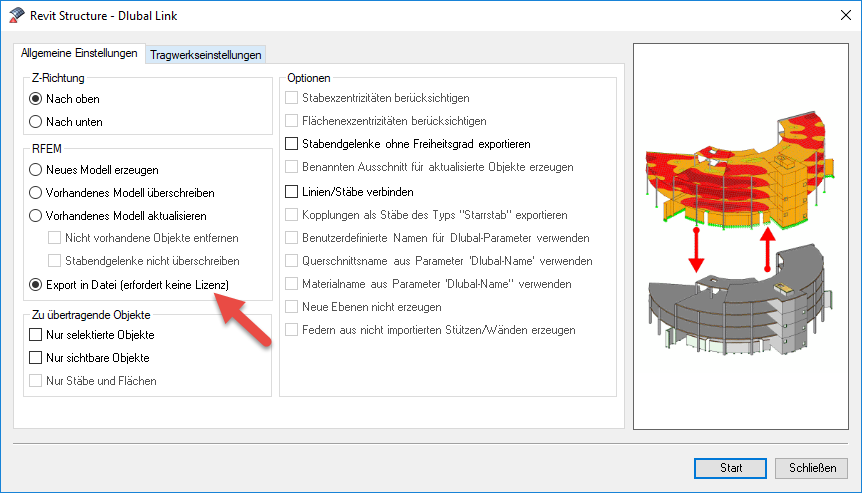Toggle Stabendgelenke nicht überschreiben checkbox

[x=54, y=261]
